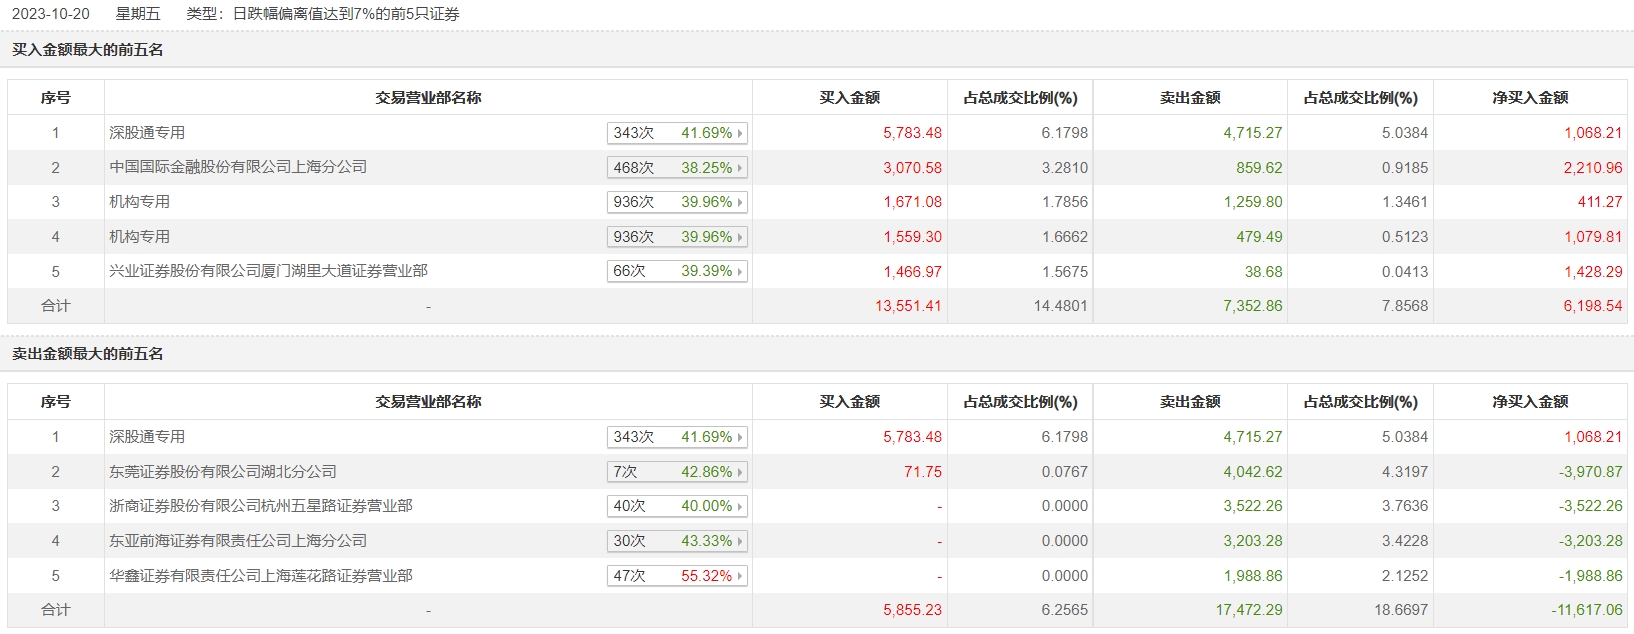This screenshot has width=1634, height=634.
Task: Click 深股通专用 in the bottom sell table
Action: click(x=147, y=437)
